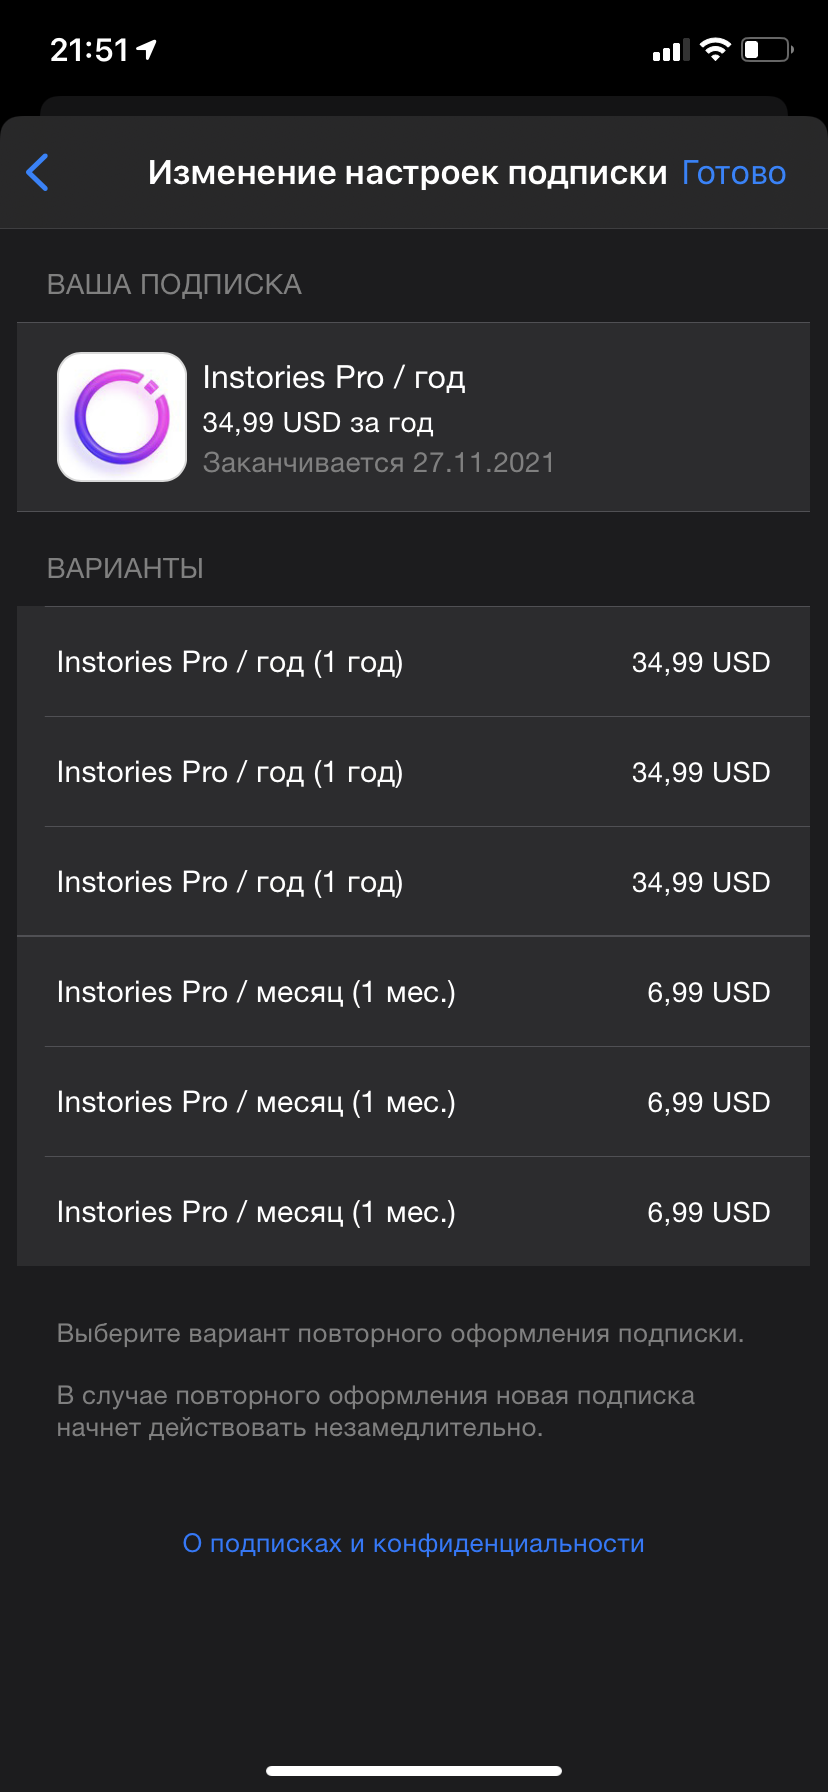The width and height of the screenshot is (828, 1792).
Task: Tap the Заканчивается 27.11.2021 expiry text
Action: [x=378, y=463]
